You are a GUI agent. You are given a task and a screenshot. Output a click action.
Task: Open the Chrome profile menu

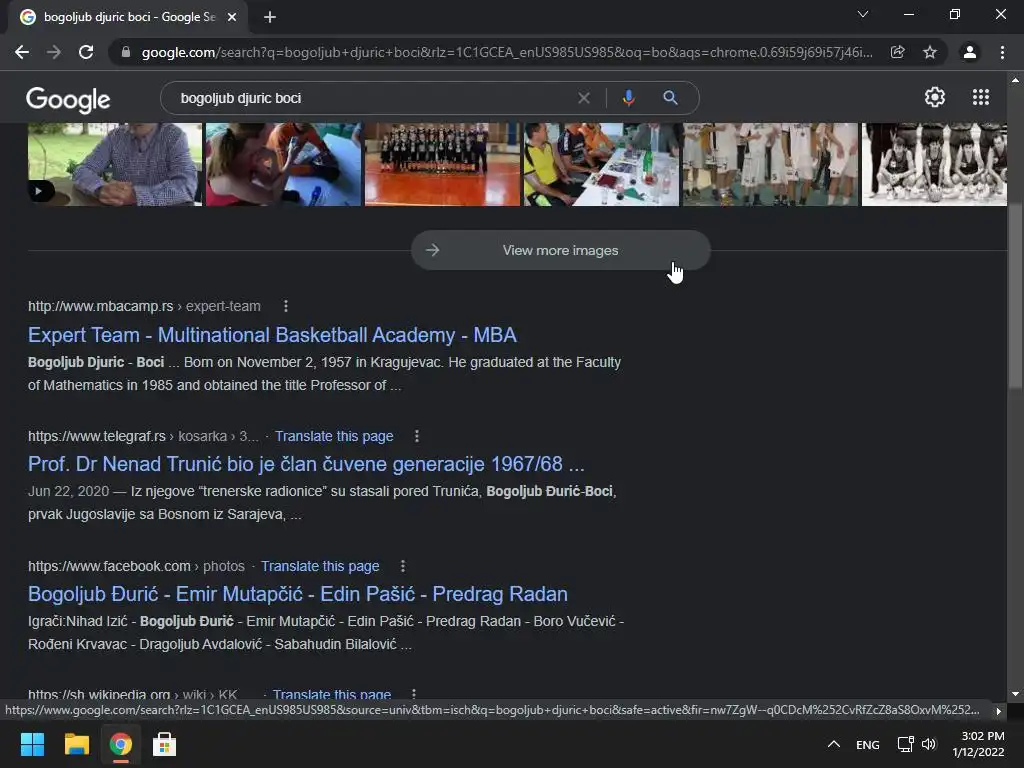(970, 52)
